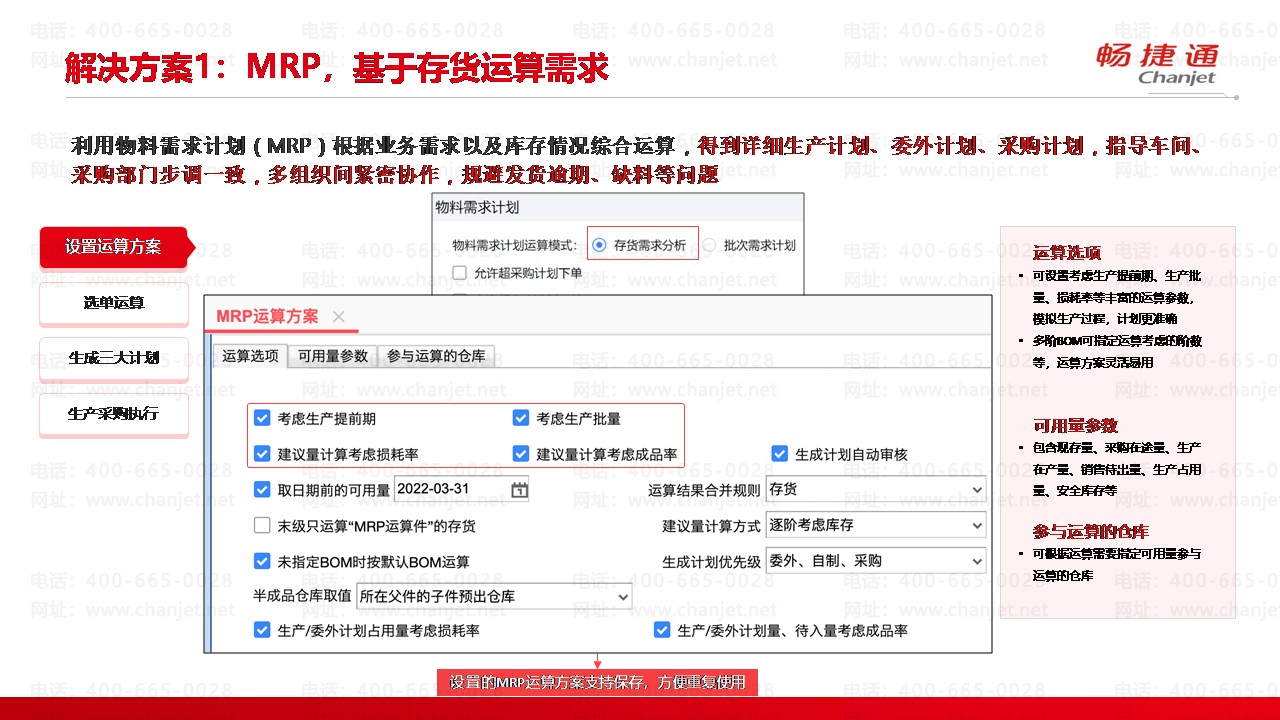Viewport: 1280px width, 720px height.
Task: Open the calendar picker beside 2022-03-31
Action: pos(519,490)
